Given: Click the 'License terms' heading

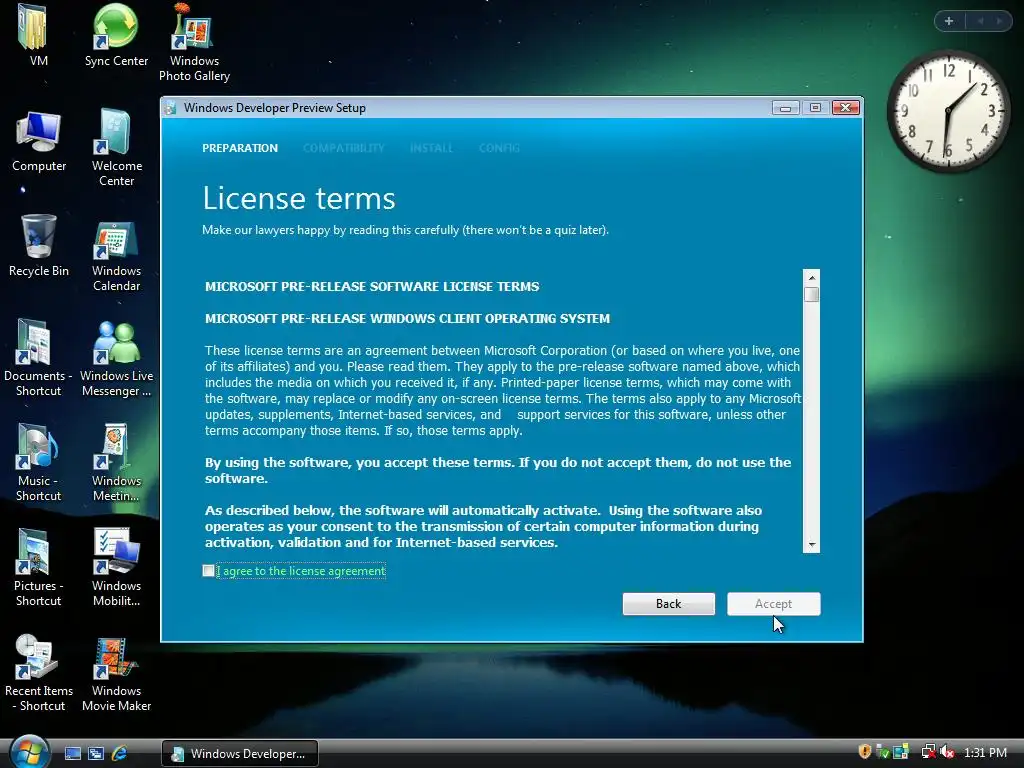Looking at the screenshot, I should coord(298,198).
